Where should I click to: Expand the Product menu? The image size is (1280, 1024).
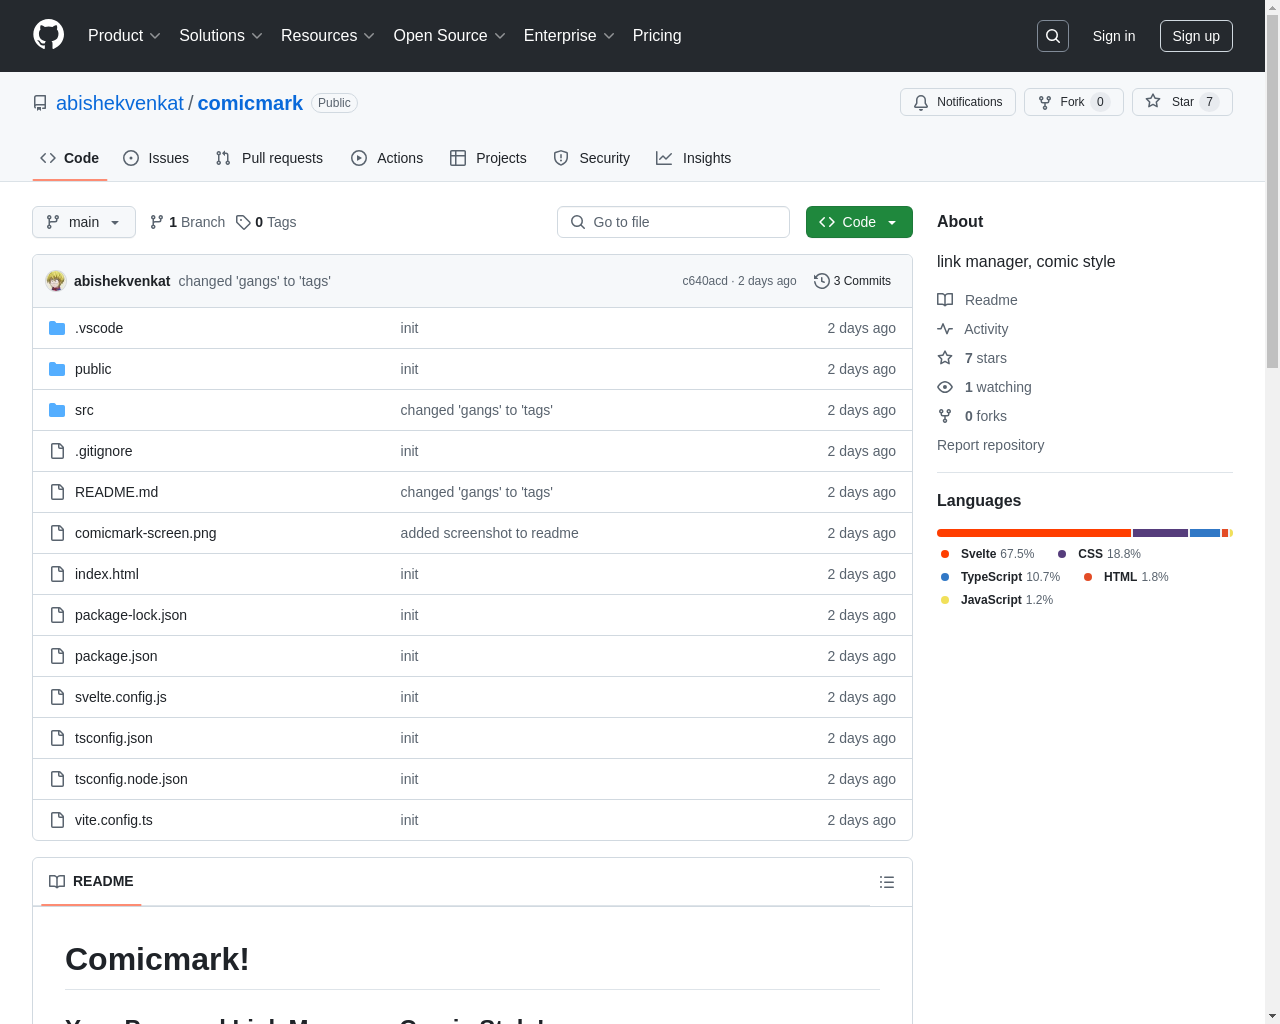pyautogui.click(x=124, y=36)
